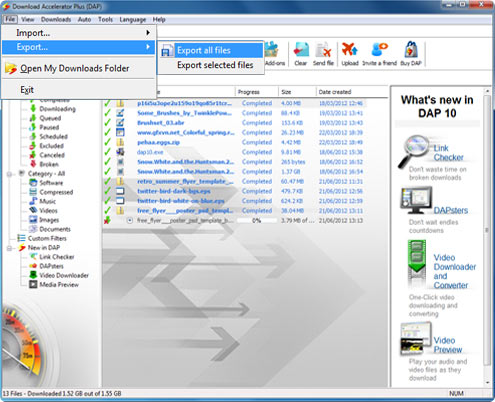Open the Video Downloader and Converter link

455,271
